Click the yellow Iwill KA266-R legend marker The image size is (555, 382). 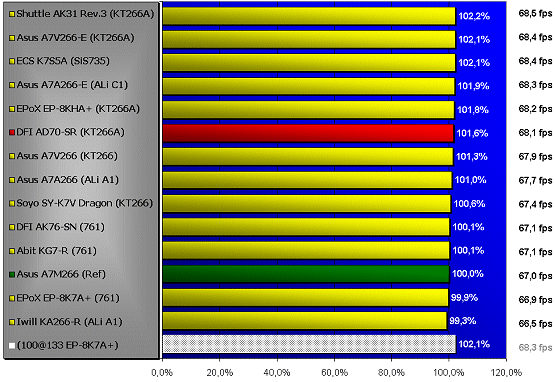[12, 322]
